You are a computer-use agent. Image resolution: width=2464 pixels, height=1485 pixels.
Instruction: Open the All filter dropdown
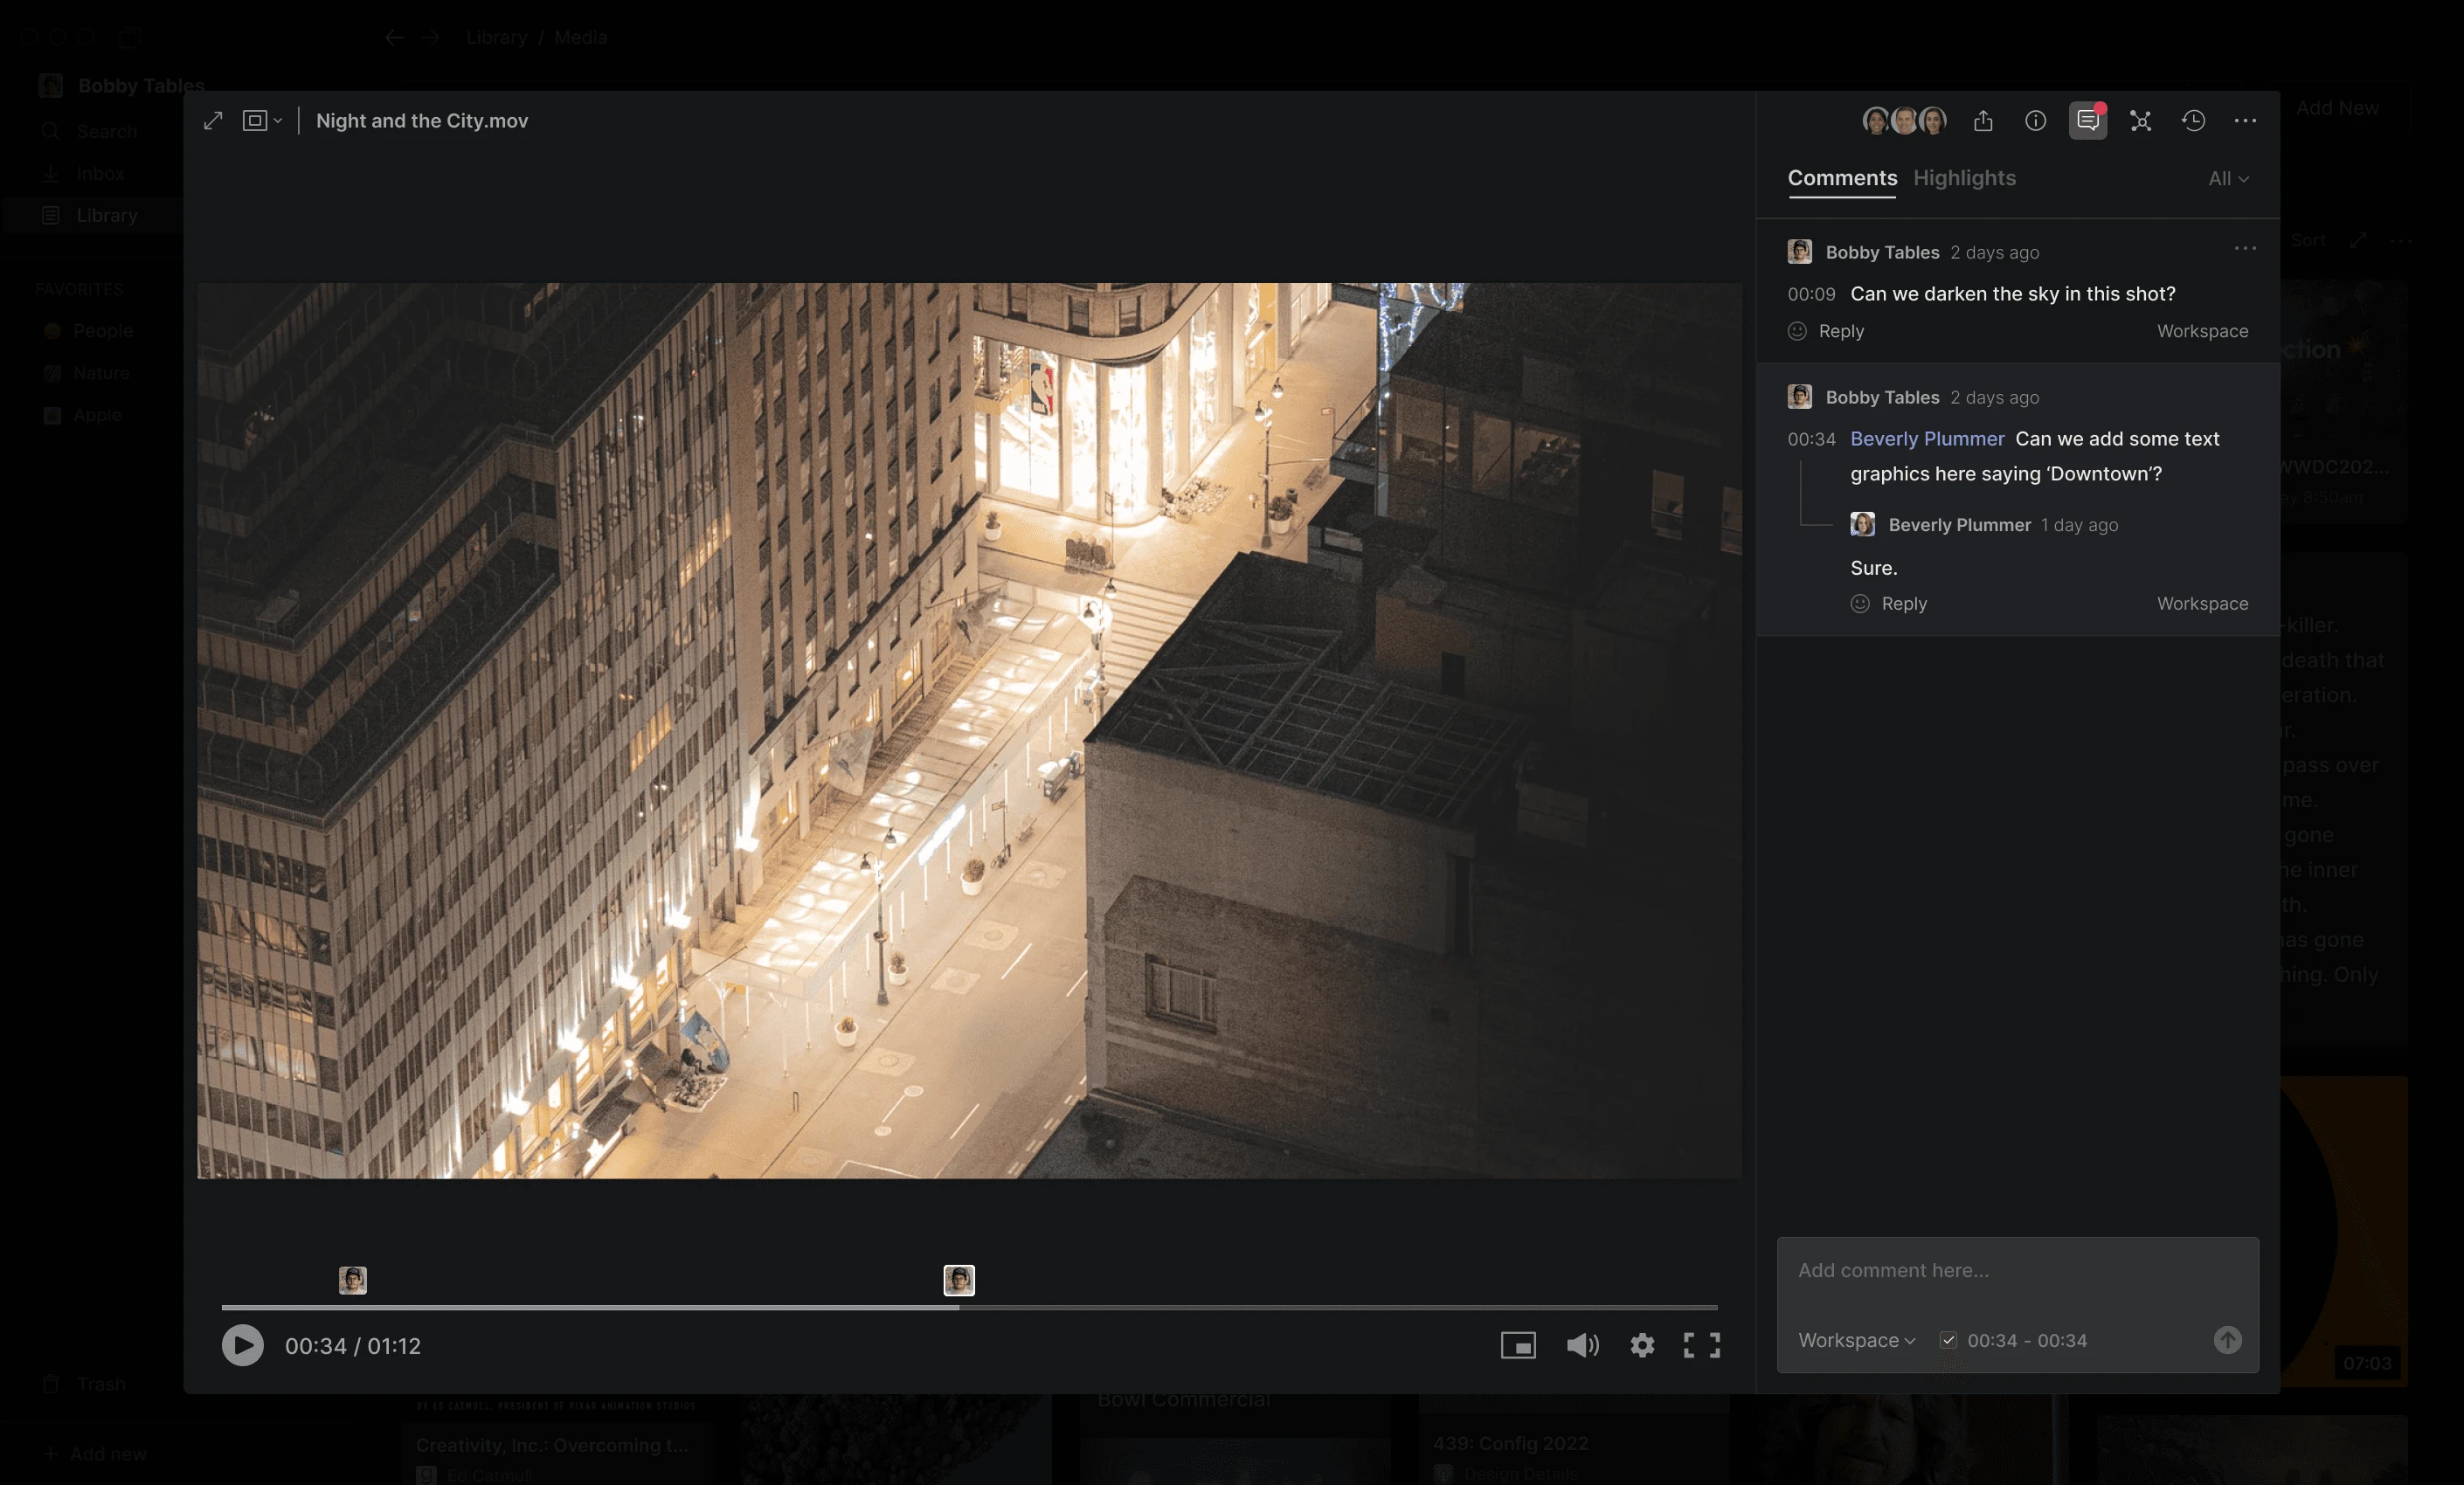click(x=2228, y=178)
